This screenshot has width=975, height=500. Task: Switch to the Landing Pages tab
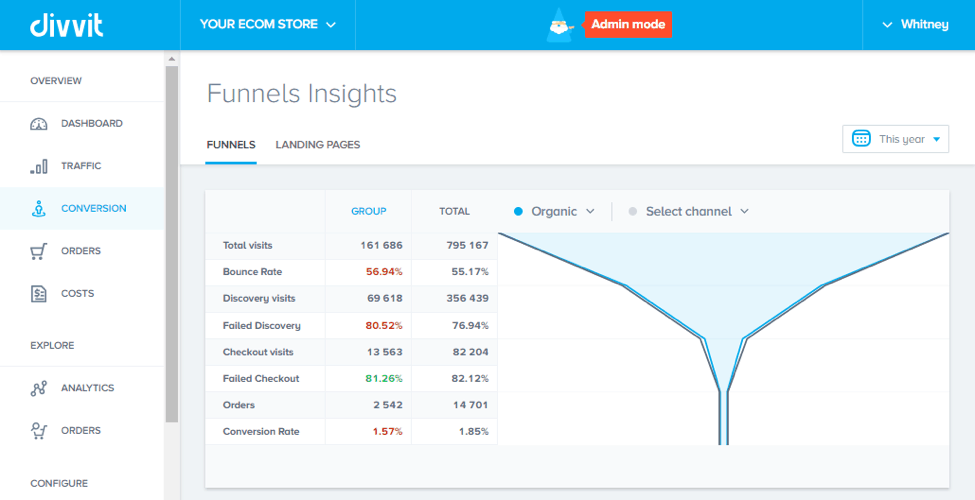(317, 145)
